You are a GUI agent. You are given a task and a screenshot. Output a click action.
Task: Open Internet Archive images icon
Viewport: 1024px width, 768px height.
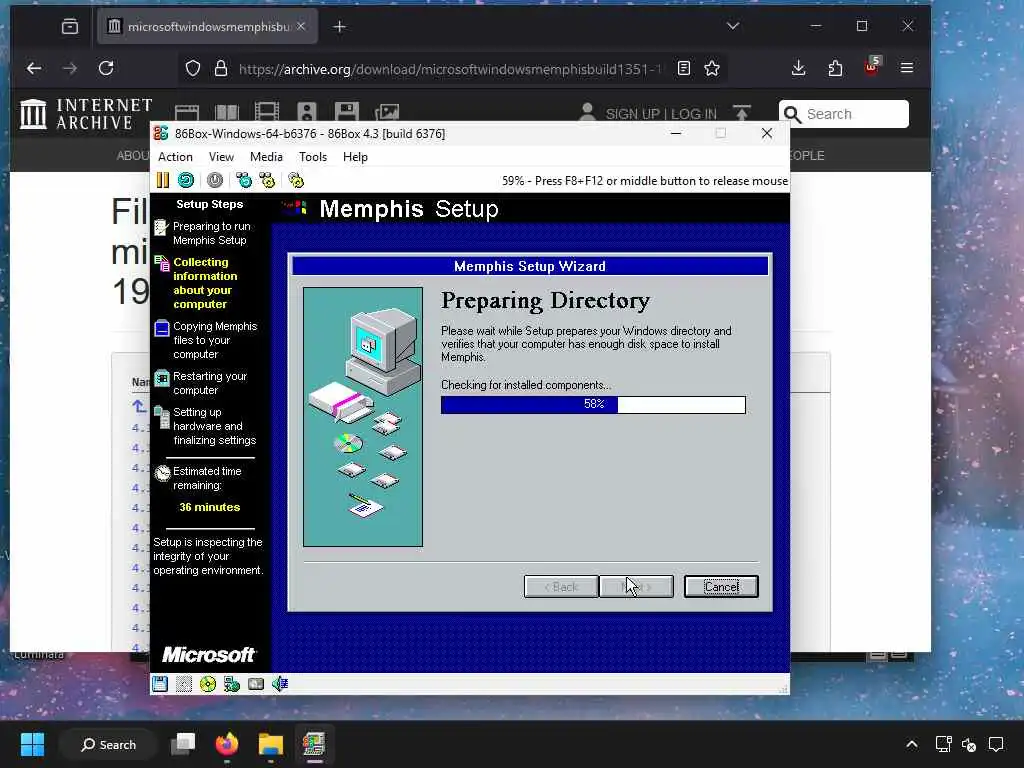click(x=387, y=112)
